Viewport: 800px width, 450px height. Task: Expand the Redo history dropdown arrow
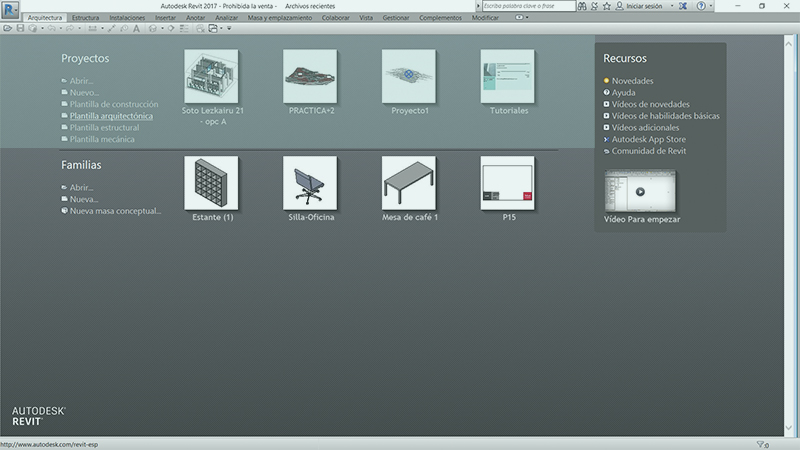pyautogui.click(x=80, y=29)
